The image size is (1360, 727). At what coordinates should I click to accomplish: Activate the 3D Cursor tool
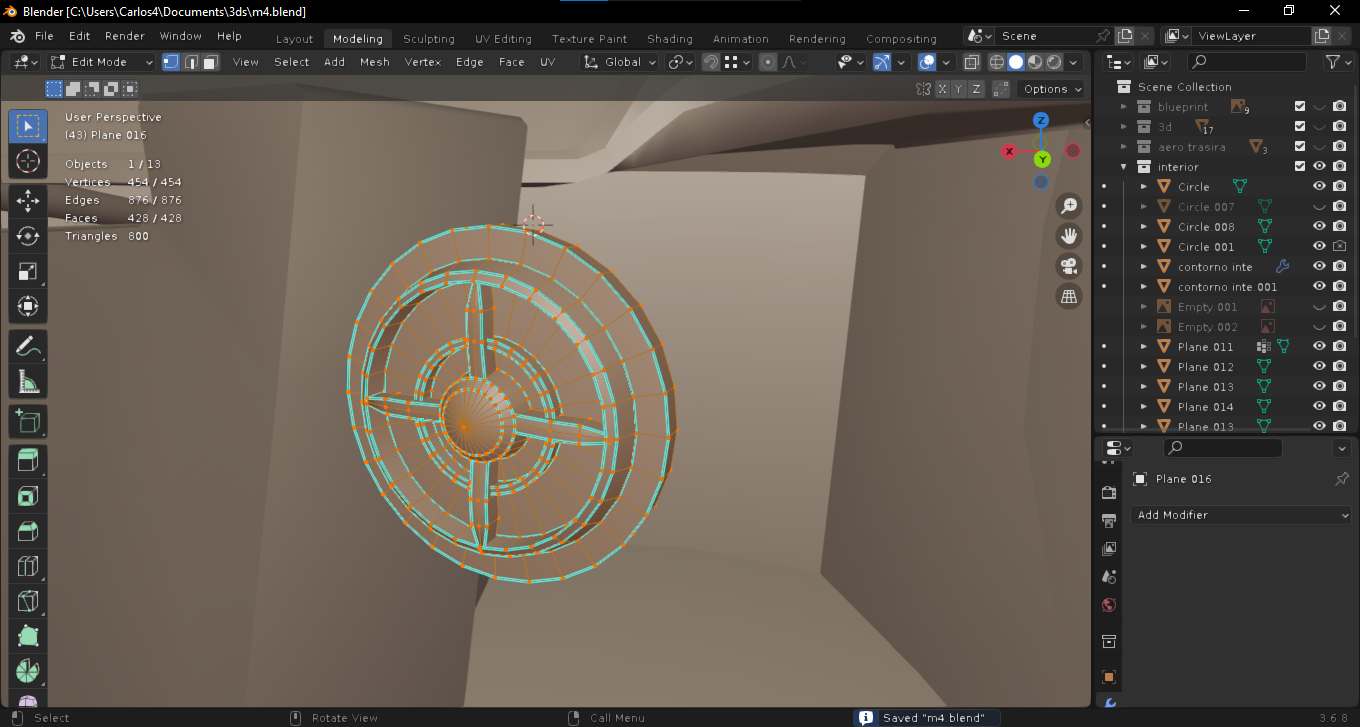[28, 162]
